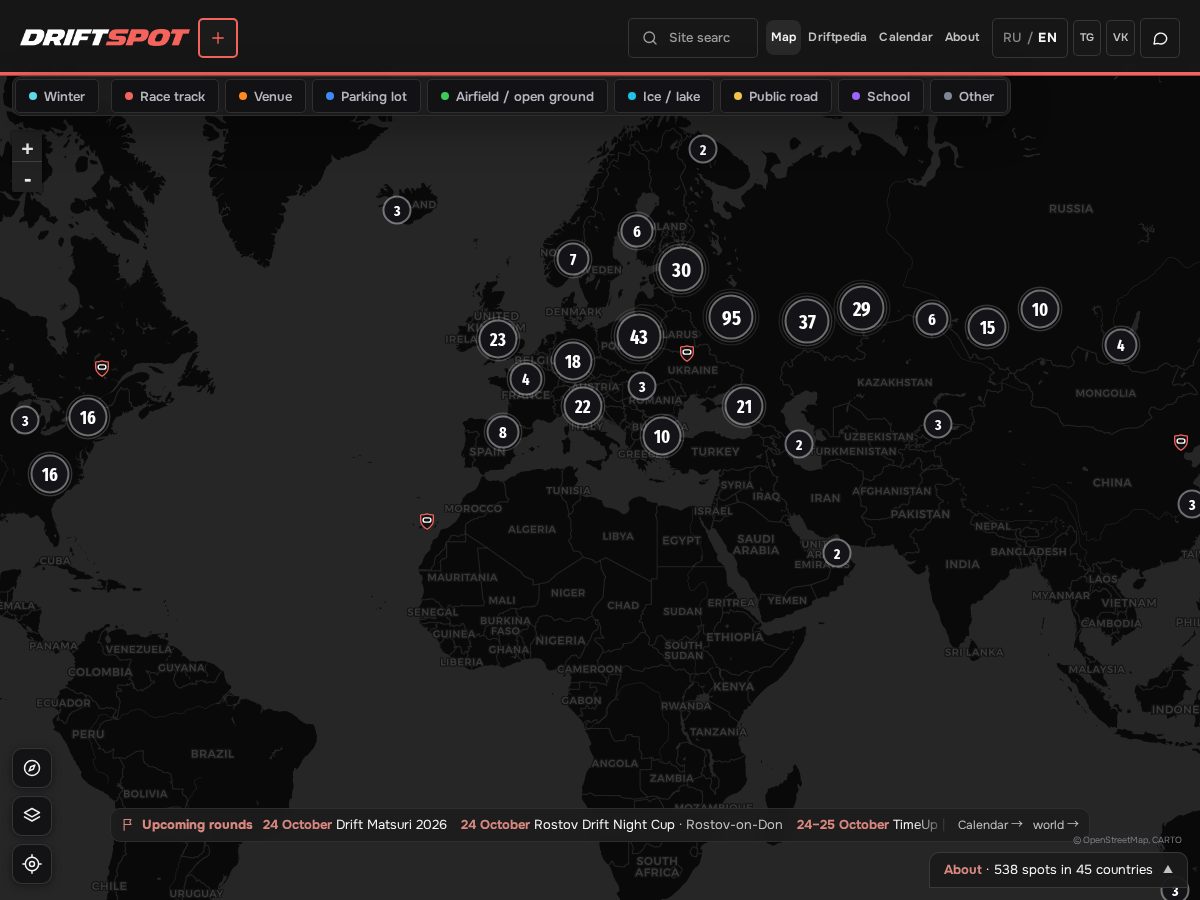Open the 4-spot cluster over France
Image resolution: width=1200 pixels, height=900 pixels.
click(x=526, y=380)
